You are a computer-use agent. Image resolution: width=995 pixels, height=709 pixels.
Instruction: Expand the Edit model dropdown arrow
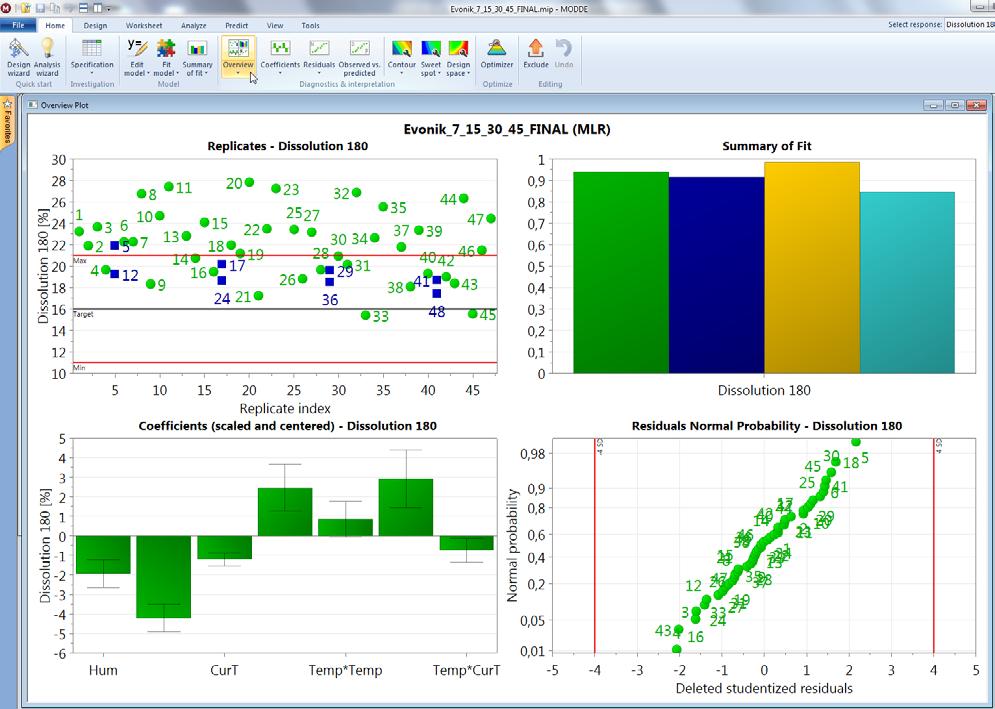tap(148, 73)
